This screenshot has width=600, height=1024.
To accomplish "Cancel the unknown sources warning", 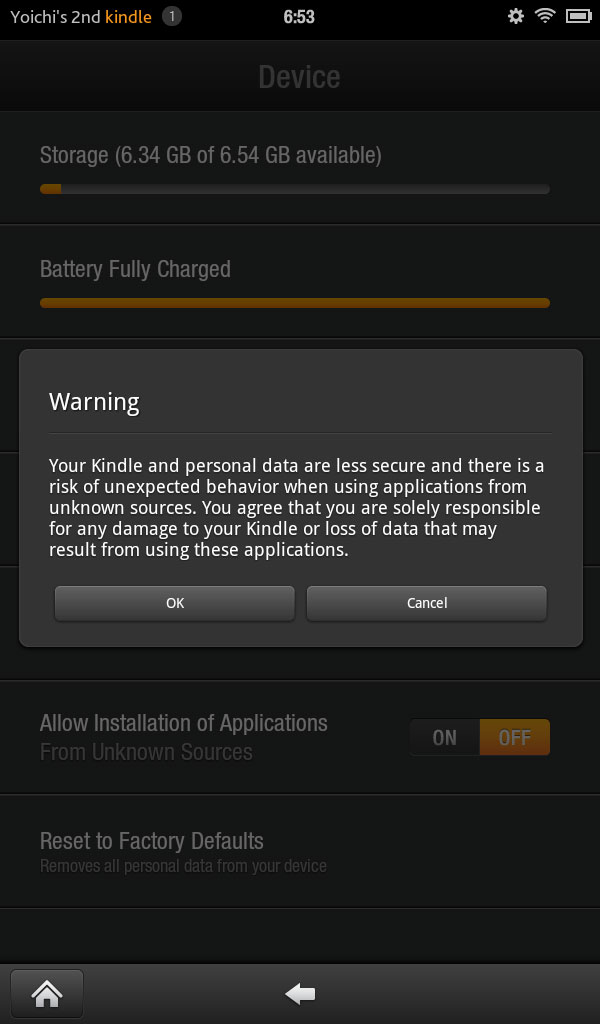I will pos(426,603).
